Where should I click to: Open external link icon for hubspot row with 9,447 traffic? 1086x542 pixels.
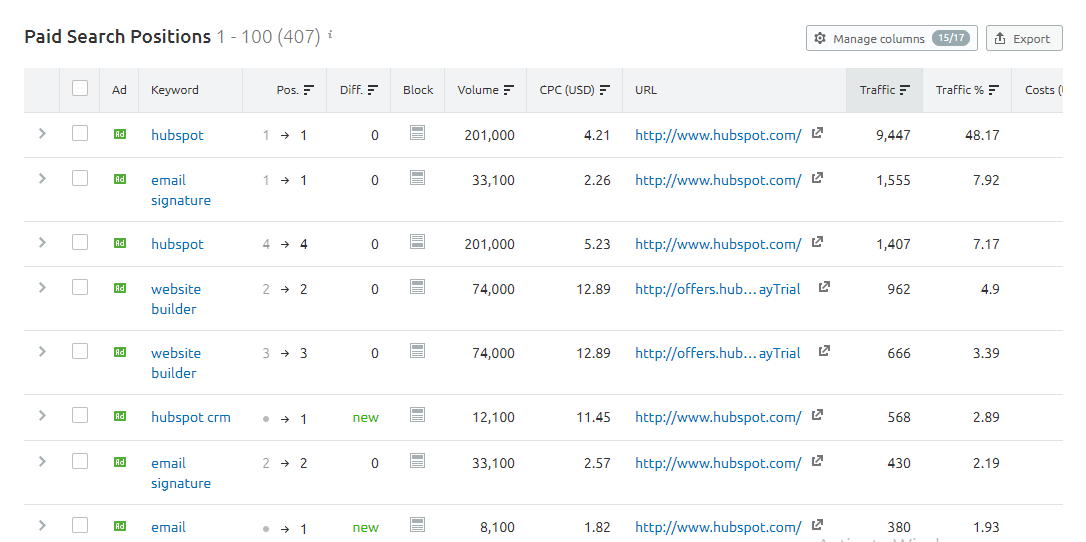coord(817,132)
